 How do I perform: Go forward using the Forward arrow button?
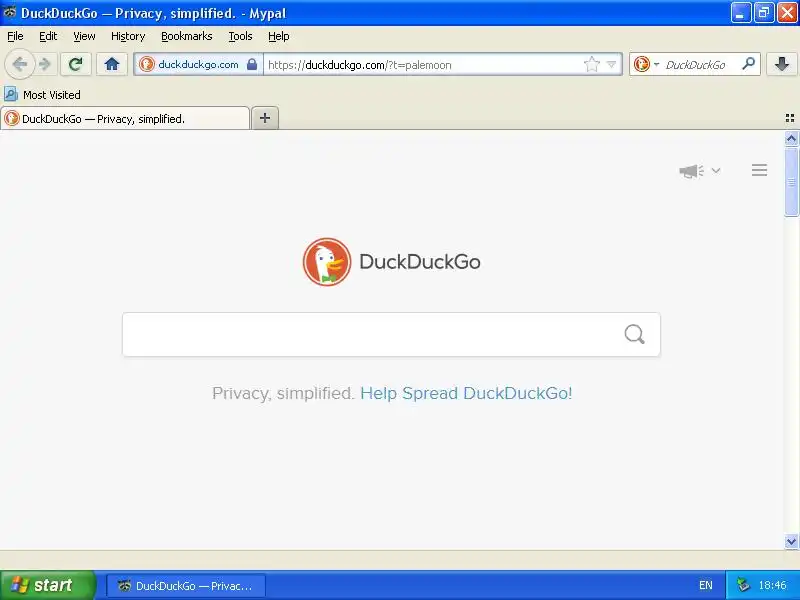coord(45,64)
